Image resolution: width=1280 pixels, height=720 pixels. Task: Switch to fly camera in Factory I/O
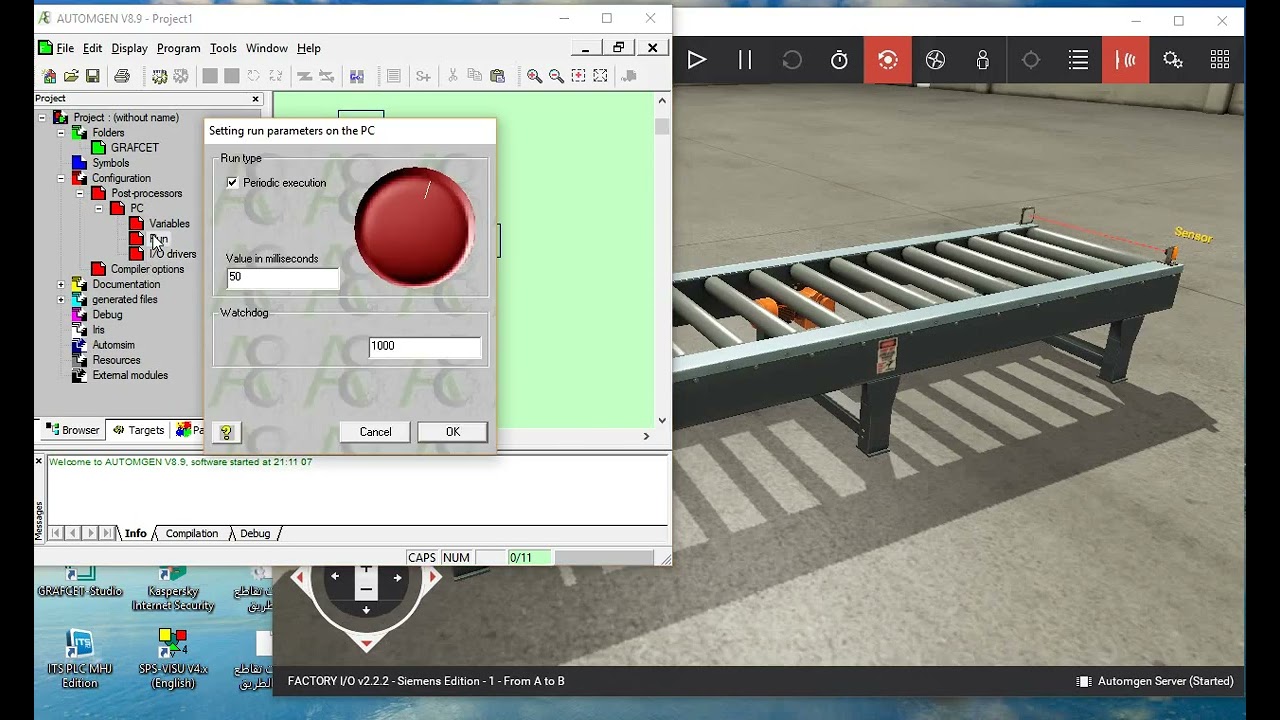click(935, 60)
